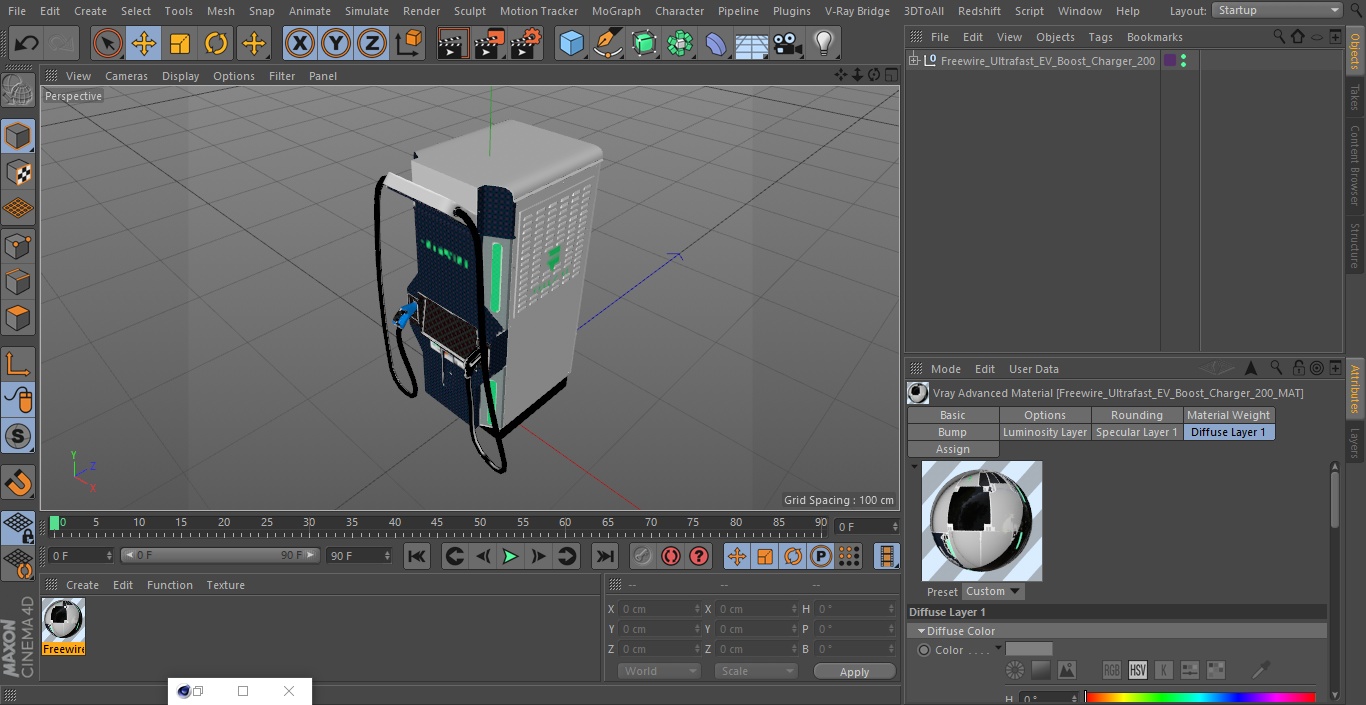Render the active view clapperboard icon
The height and width of the screenshot is (705, 1366).
click(x=453, y=44)
